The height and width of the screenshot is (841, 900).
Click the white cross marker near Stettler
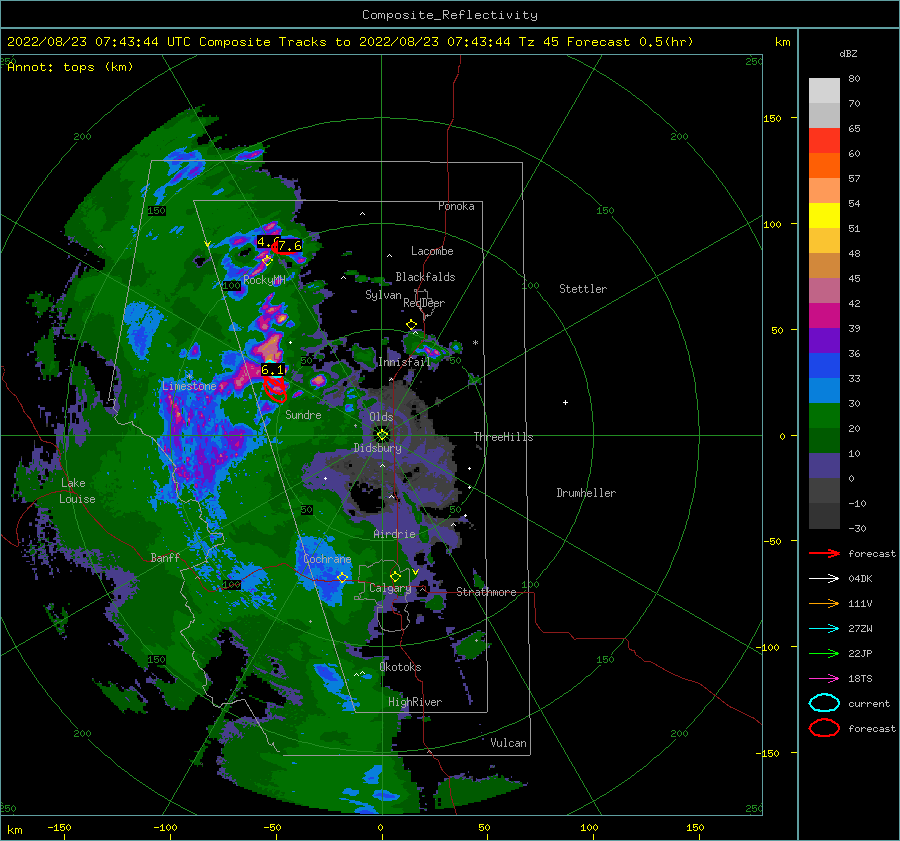point(565,402)
